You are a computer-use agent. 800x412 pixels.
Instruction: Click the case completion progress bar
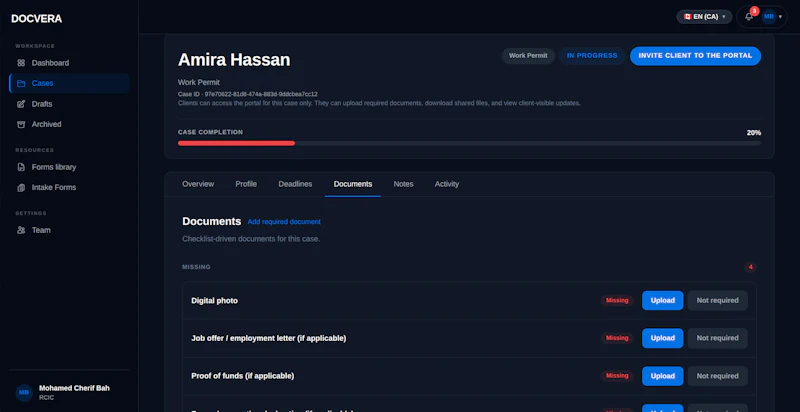[469, 143]
